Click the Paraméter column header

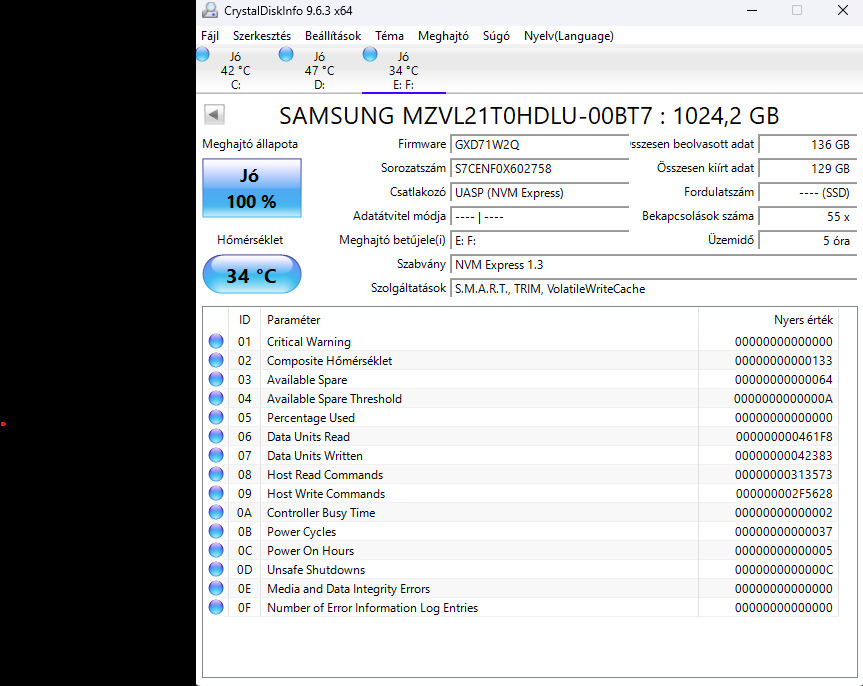coord(479,320)
